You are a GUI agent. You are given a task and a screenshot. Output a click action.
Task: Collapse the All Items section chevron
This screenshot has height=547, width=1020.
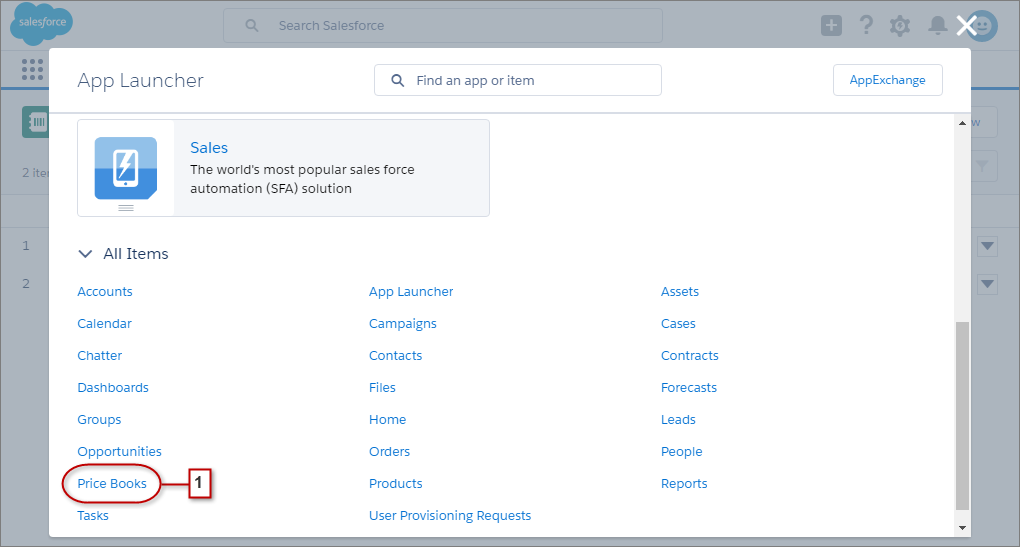[85, 254]
